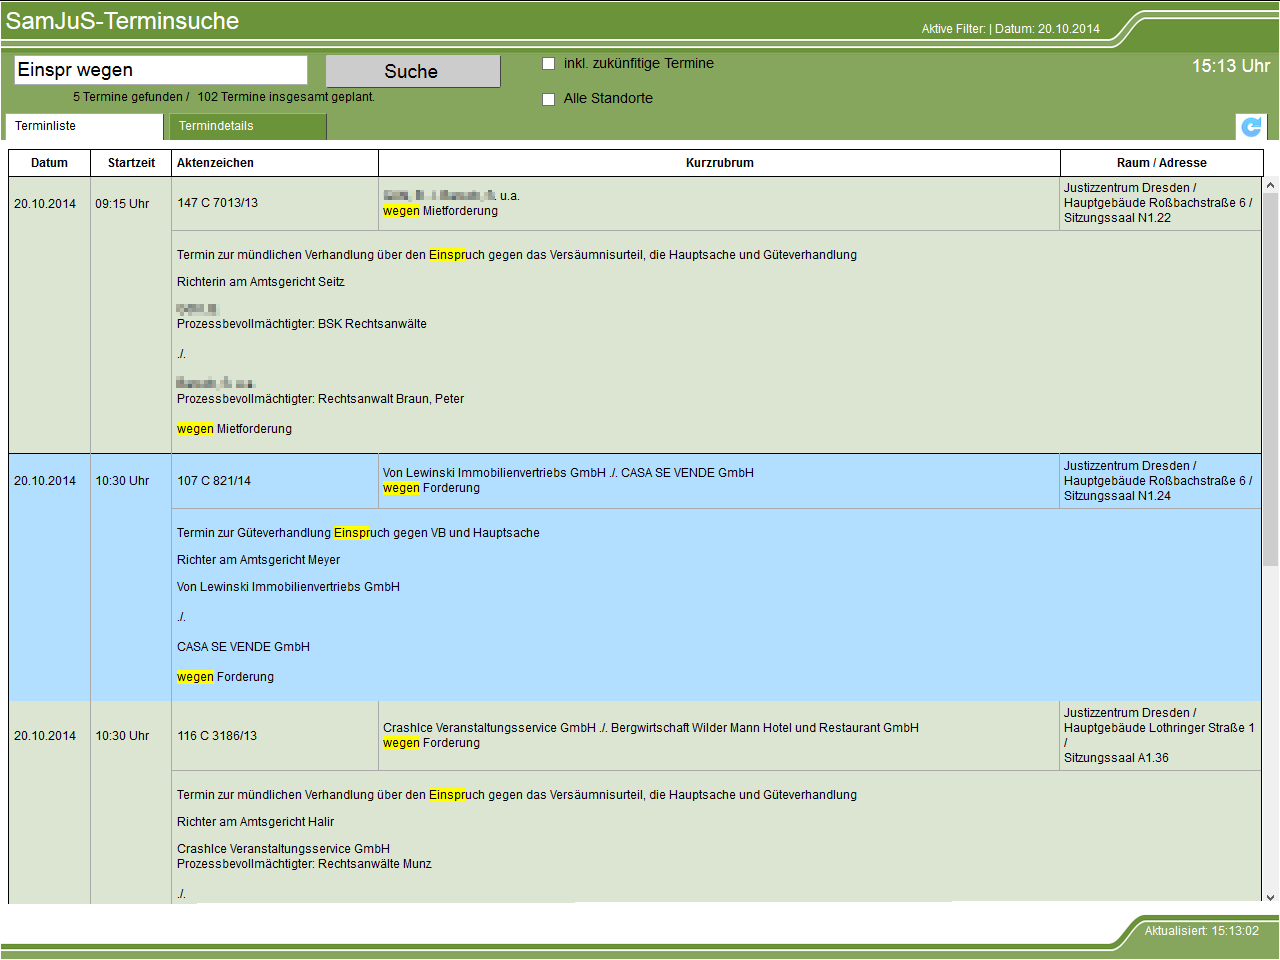This screenshot has height=960, width=1280.
Task: Click the blue refresh icon
Action: click(1251, 127)
